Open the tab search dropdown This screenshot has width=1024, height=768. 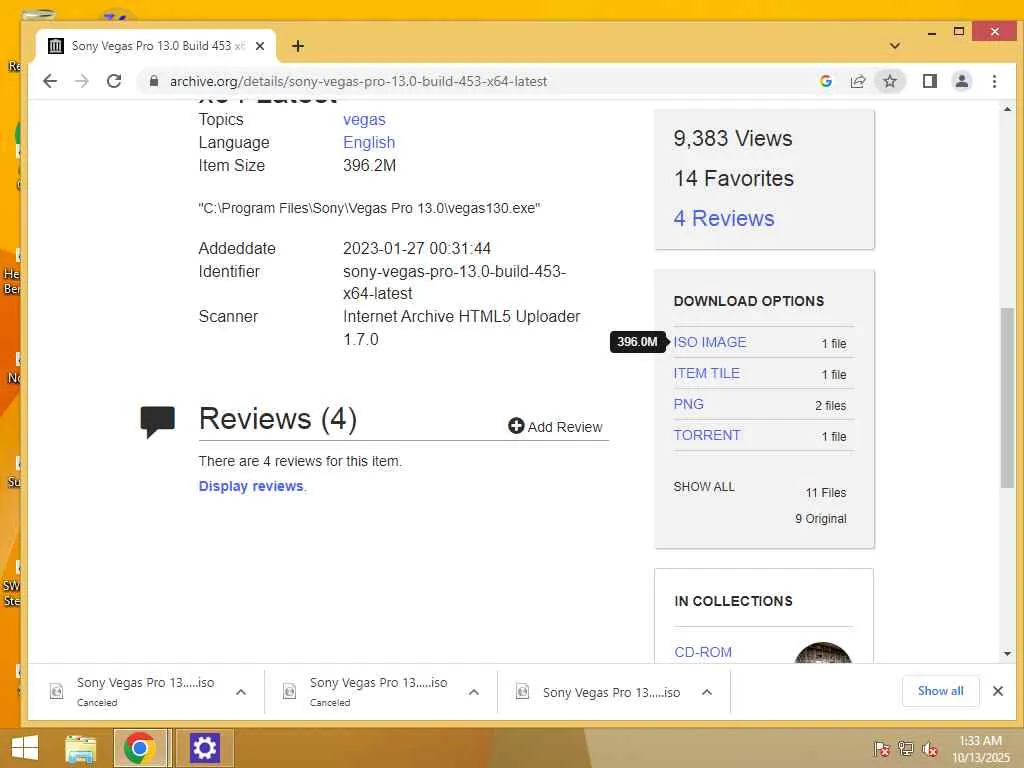coord(895,46)
